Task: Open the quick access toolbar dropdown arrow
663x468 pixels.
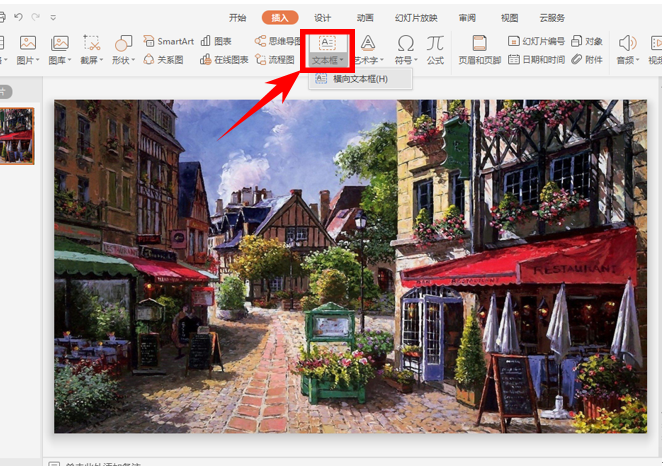Action: pos(53,18)
